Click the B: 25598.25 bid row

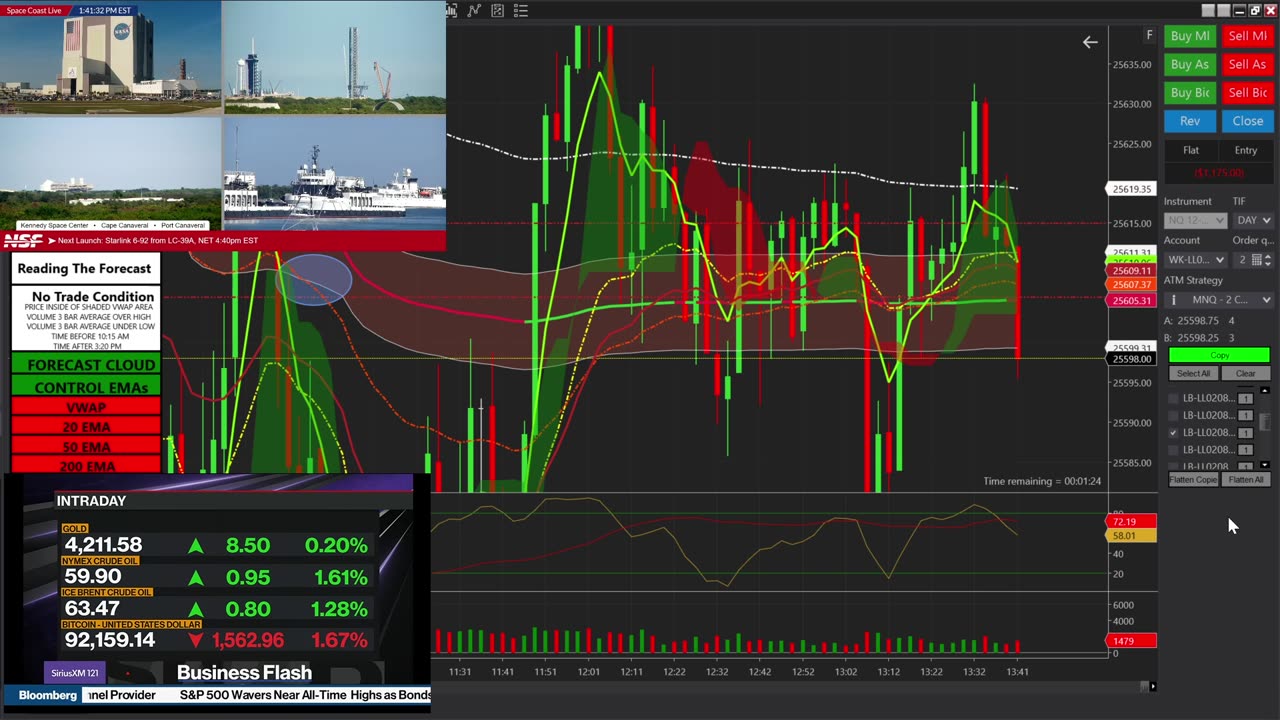(1200, 338)
